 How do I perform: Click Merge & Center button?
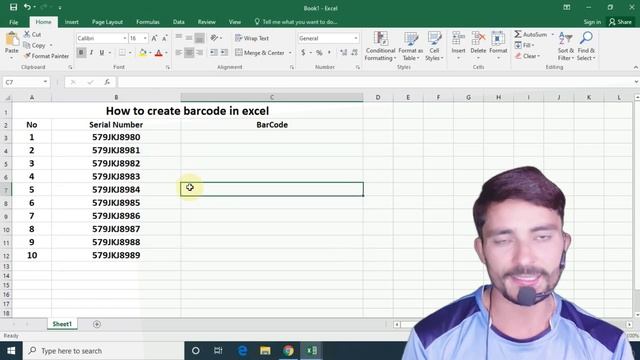[x=260, y=53]
